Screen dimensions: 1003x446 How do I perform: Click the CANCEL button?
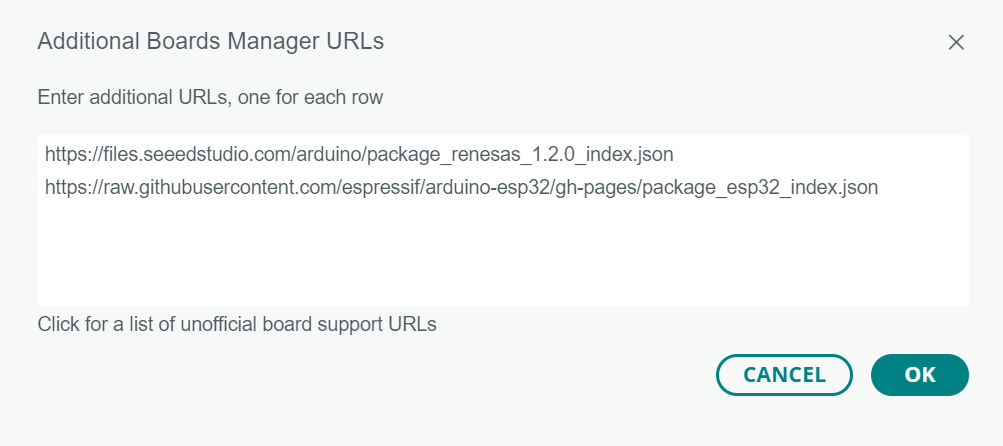tap(784, 375)
